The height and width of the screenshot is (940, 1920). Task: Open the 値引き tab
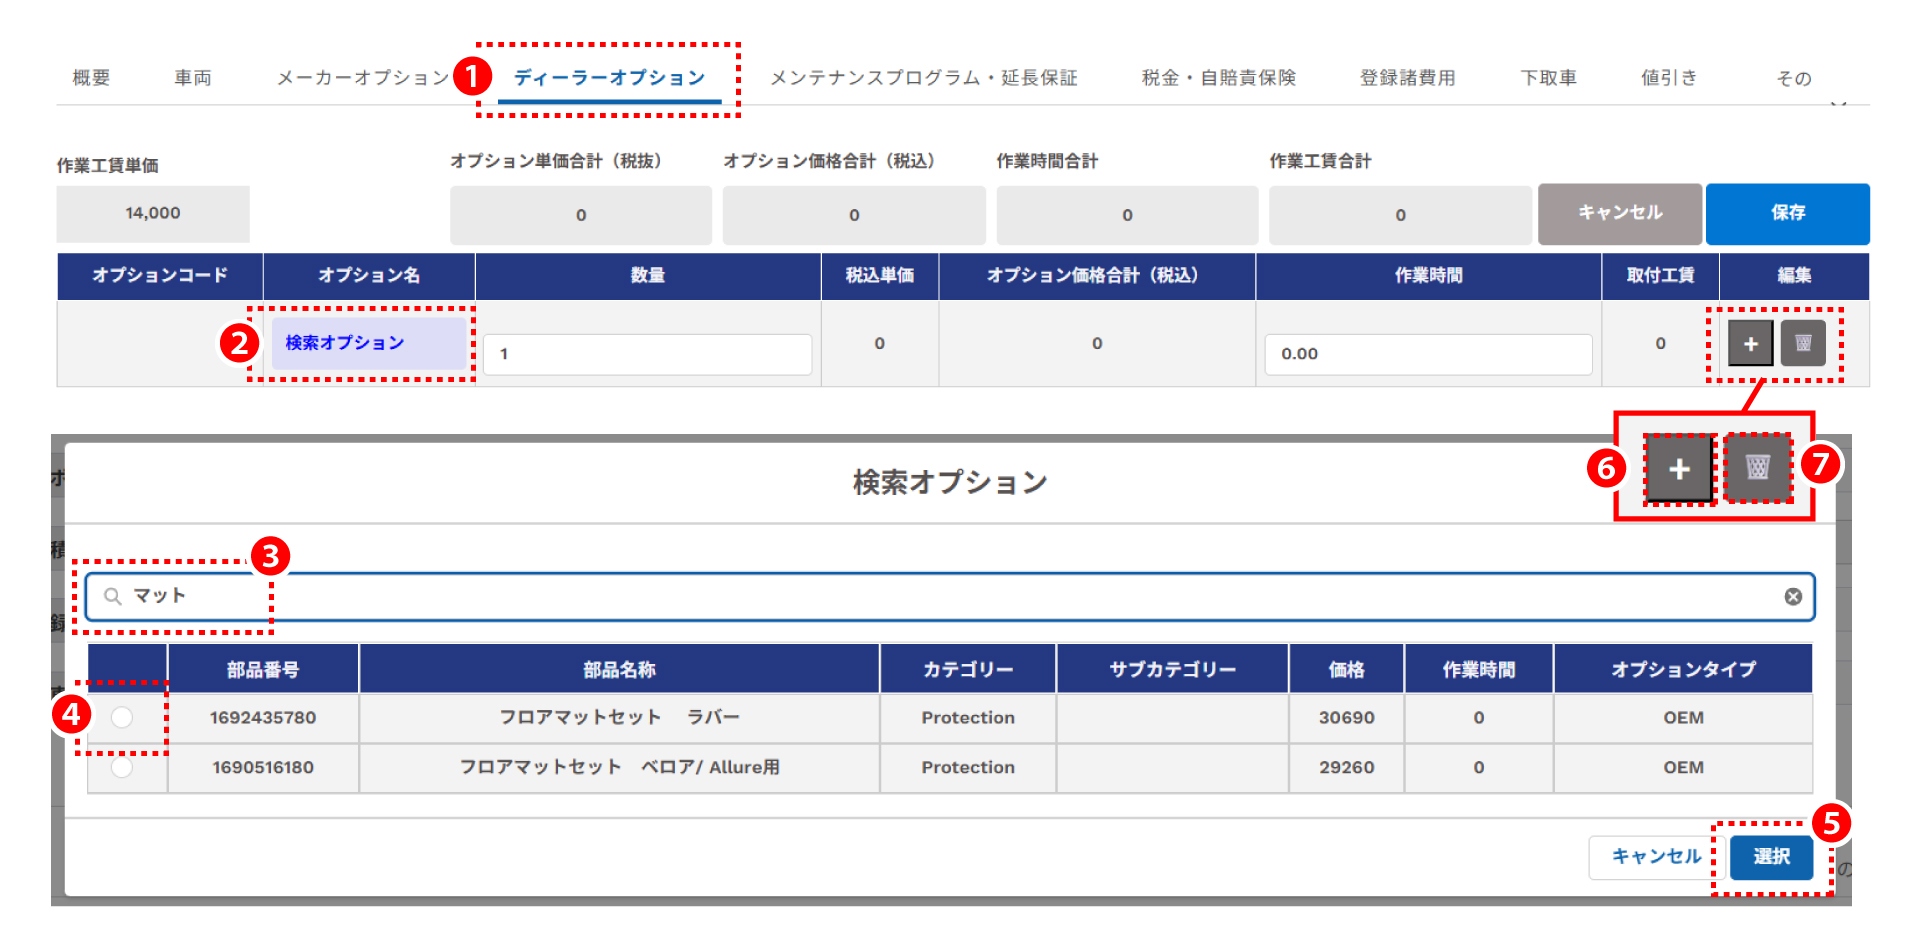pos(1668,78)
